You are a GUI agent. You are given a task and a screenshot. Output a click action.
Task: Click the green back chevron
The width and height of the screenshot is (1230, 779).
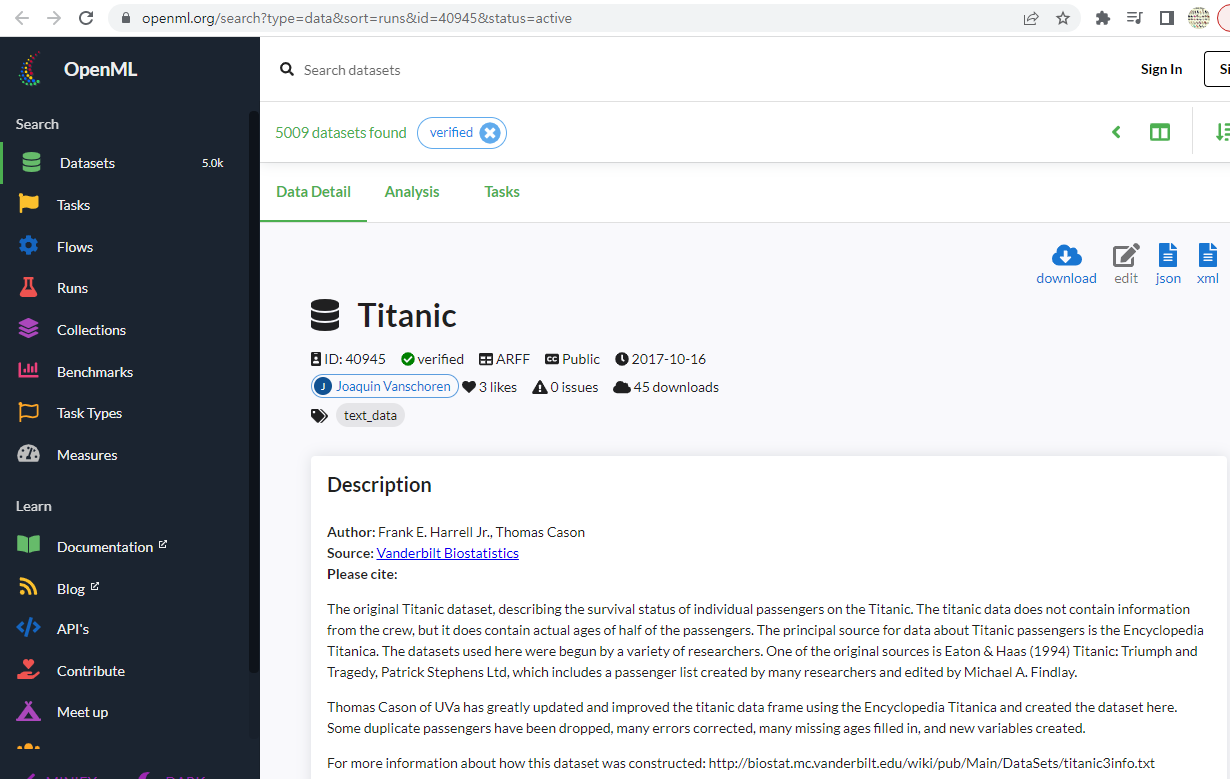pos(1117,132)
